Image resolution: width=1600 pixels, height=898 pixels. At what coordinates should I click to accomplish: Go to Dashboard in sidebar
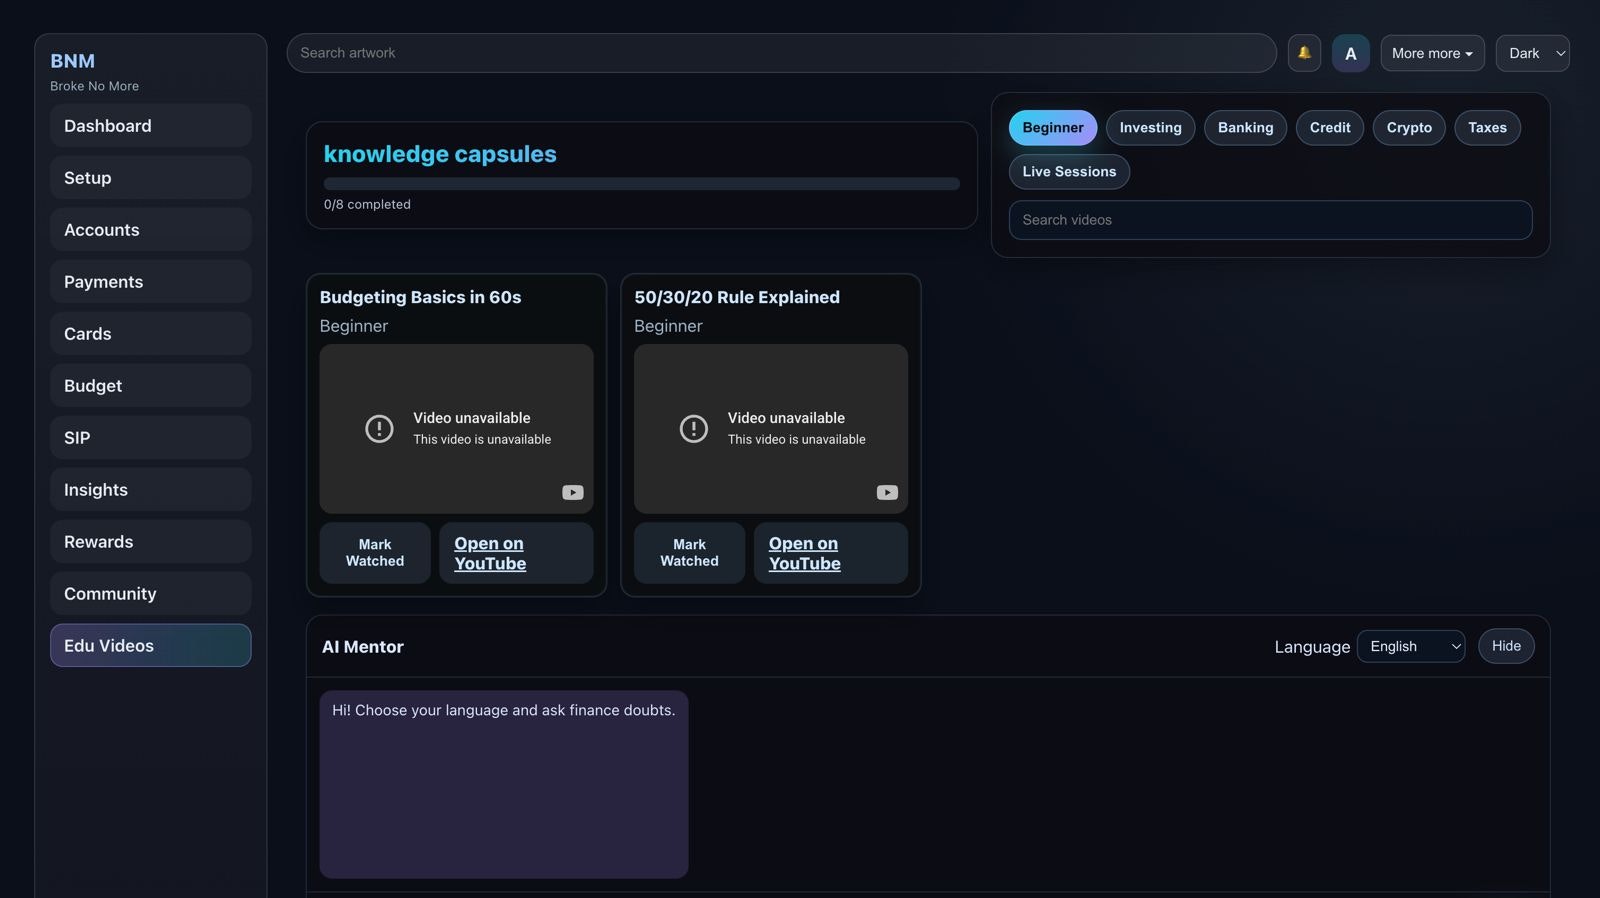(150, 125)
